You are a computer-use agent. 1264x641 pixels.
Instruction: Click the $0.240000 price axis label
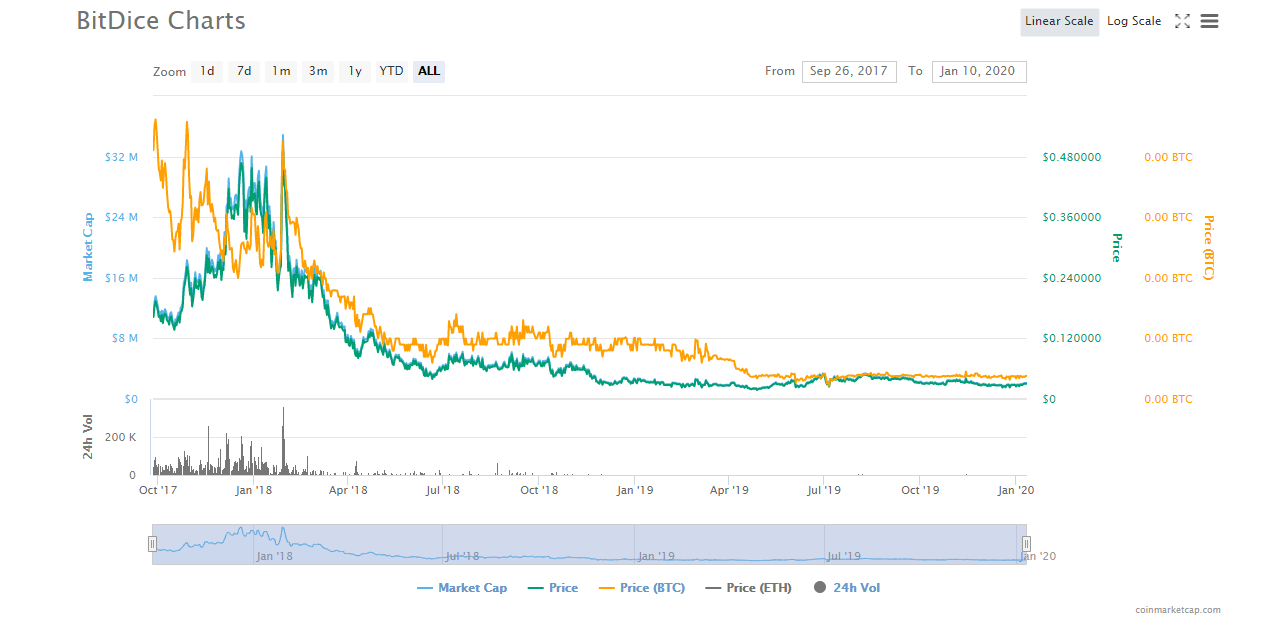[1072, 278]
